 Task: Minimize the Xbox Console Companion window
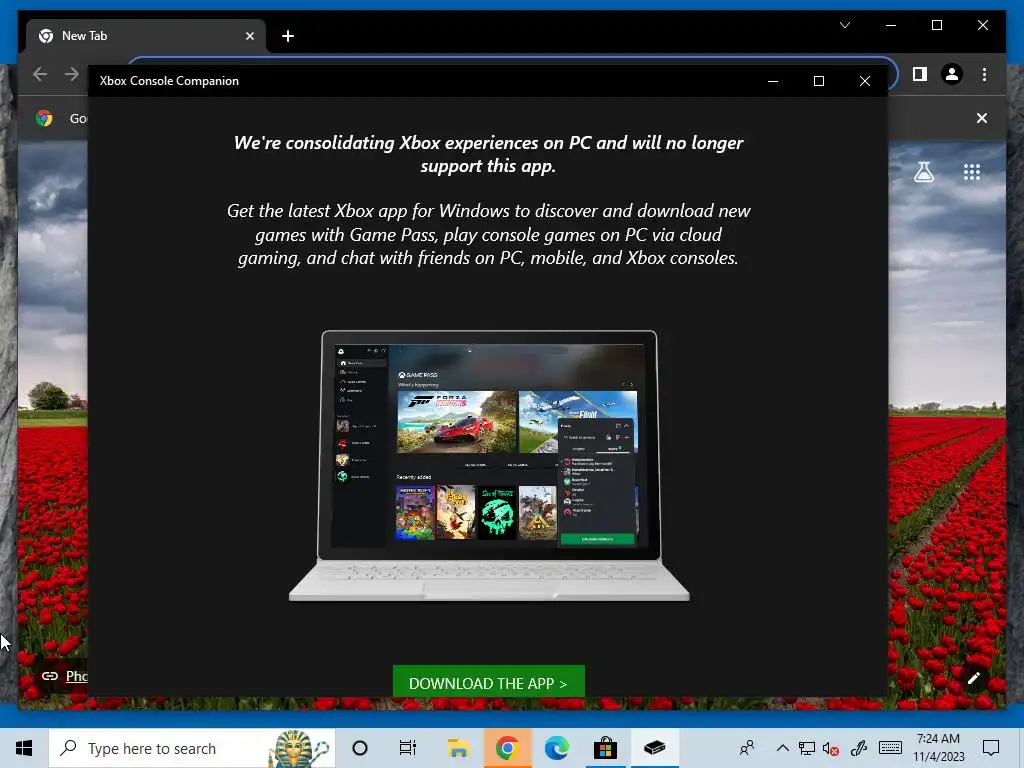pyautogui.click(x=773, y=81)
